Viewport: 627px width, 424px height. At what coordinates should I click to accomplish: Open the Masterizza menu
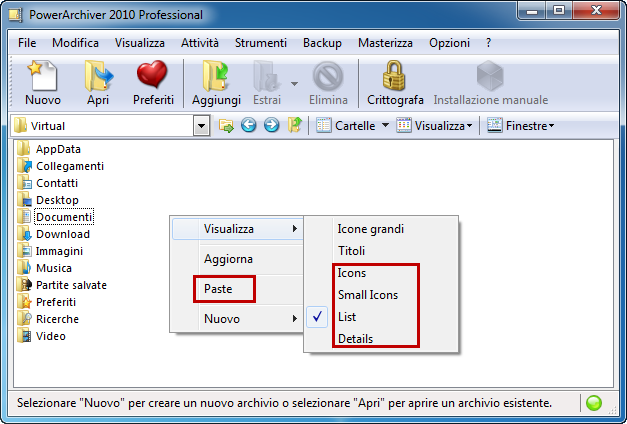pyautogui.click(x=385, y=43)
